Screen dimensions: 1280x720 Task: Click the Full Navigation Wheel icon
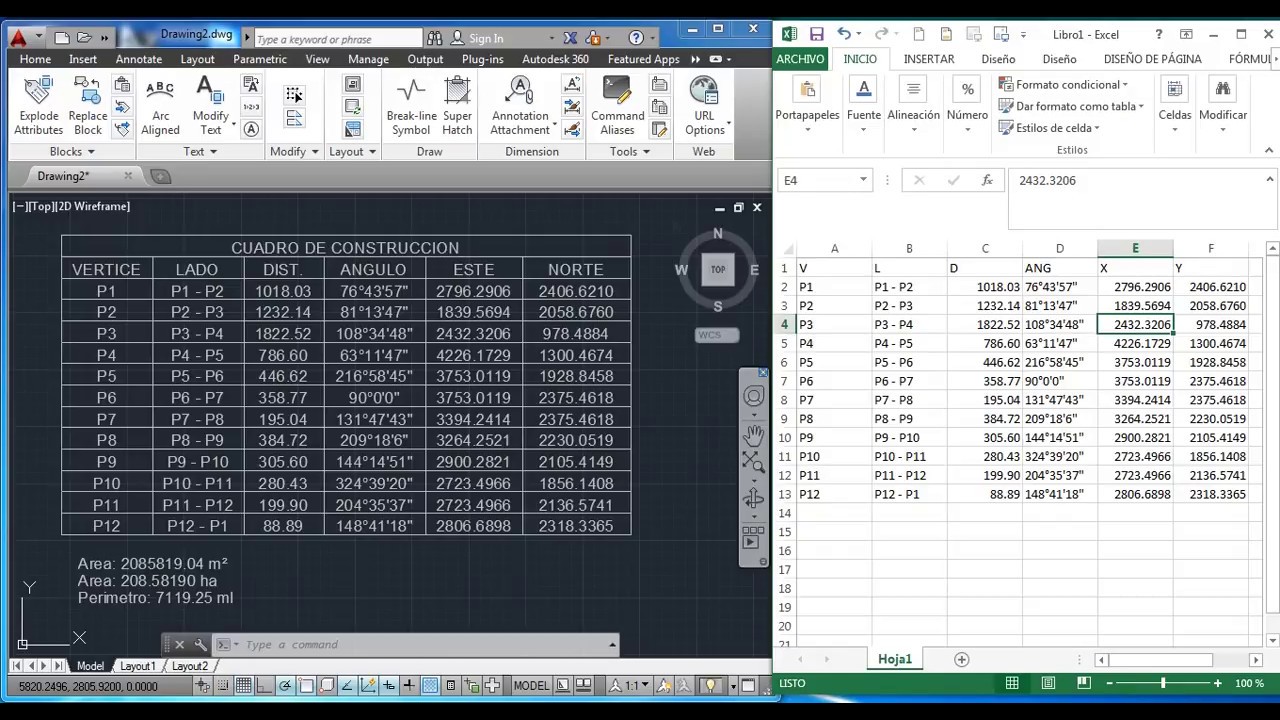(x=753, y=396)
